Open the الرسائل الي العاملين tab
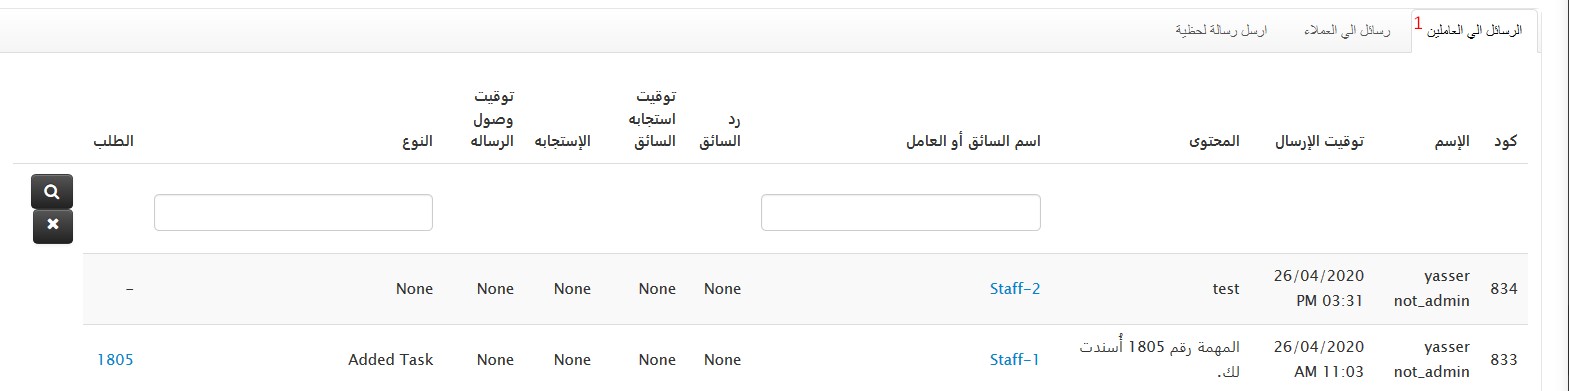Screen dimensions: 1569x391 [x=1474, y=31]
